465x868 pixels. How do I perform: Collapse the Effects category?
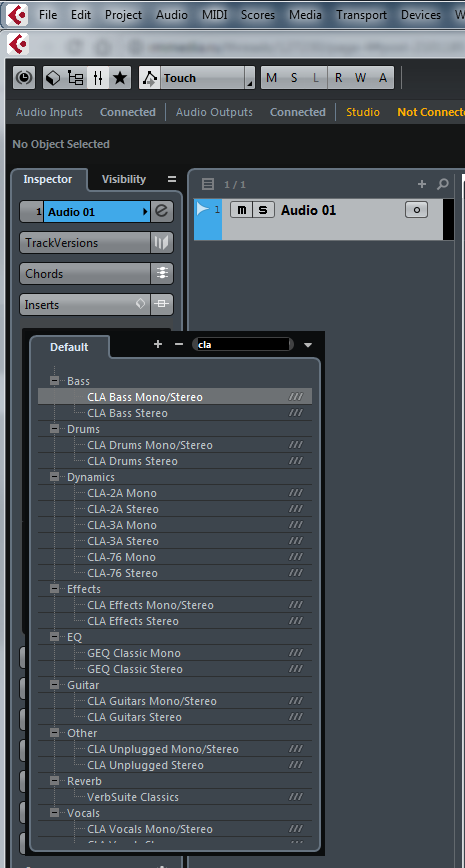54,589
